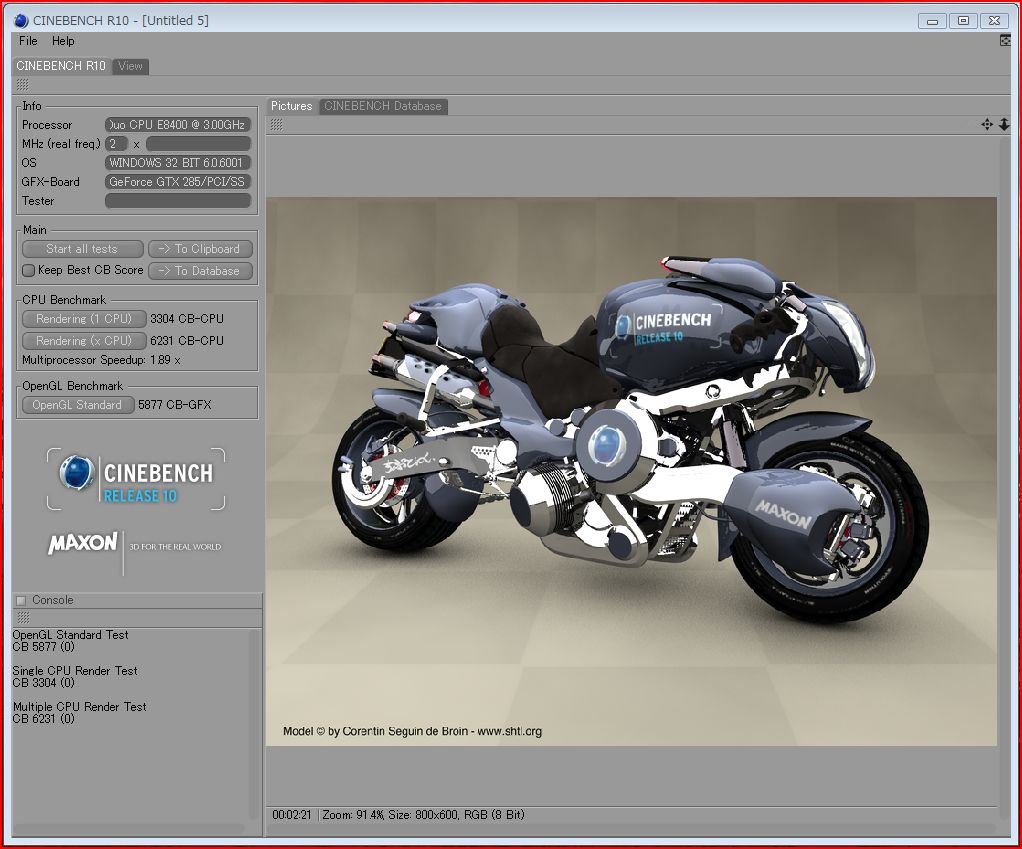Click the GFX-Board field
1022x849 pixels.
(x=178, y=182)
